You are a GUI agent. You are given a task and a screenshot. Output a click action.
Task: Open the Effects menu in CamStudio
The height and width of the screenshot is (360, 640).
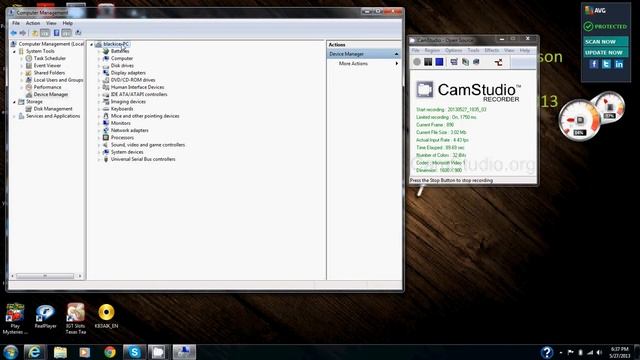coord(492,51)
